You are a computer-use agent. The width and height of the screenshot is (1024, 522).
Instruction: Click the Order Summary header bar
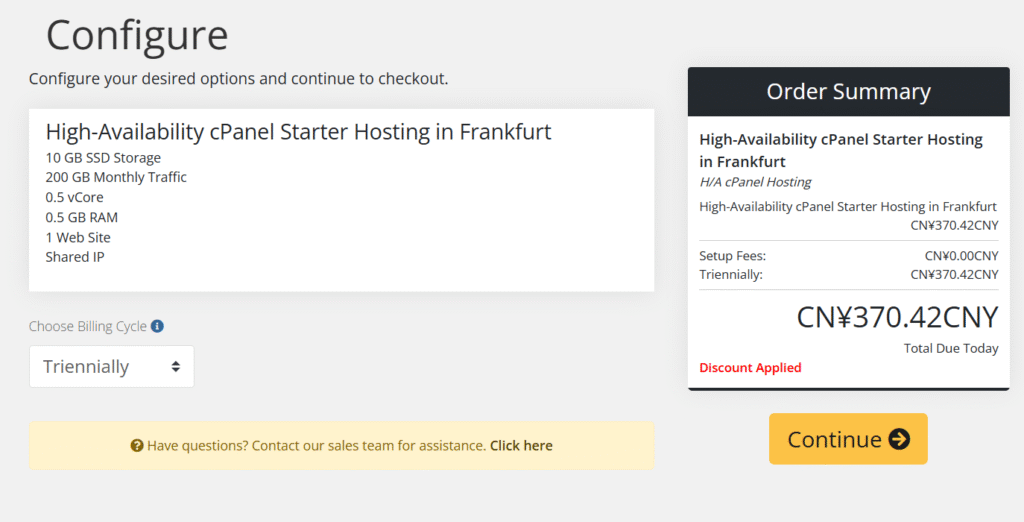click(848, 92)
